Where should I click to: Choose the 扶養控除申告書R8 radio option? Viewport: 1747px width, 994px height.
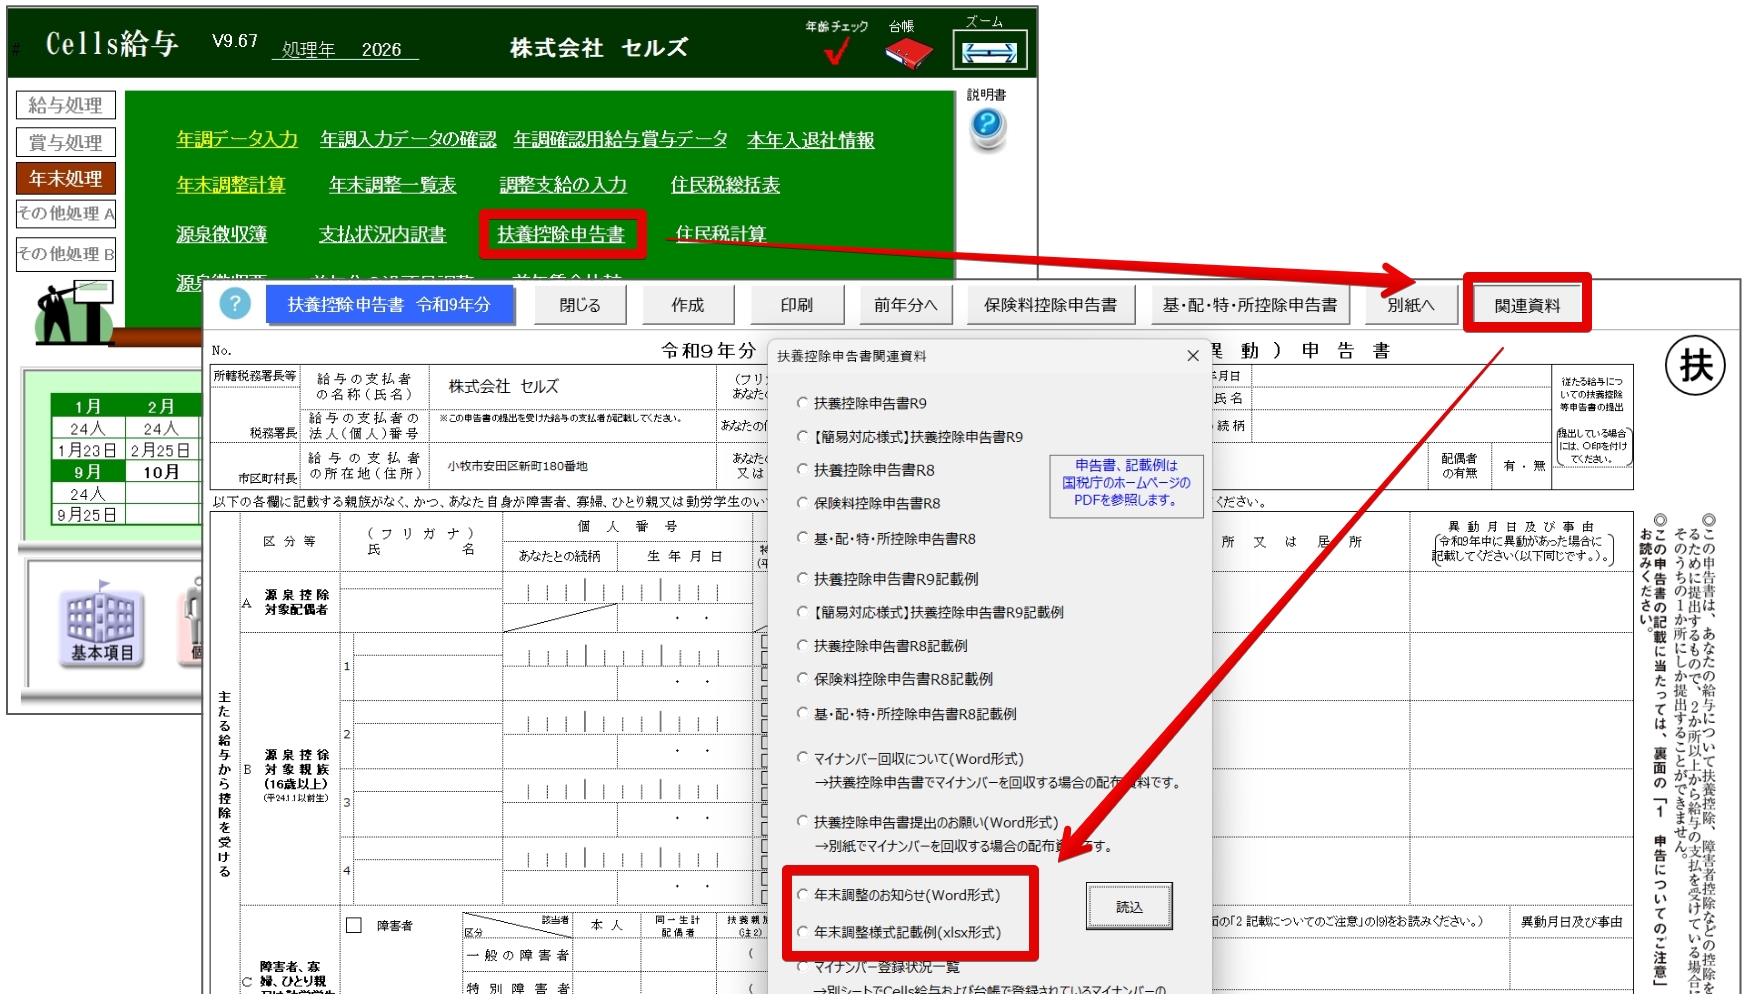pyautogui.click(x=802, y=470)
